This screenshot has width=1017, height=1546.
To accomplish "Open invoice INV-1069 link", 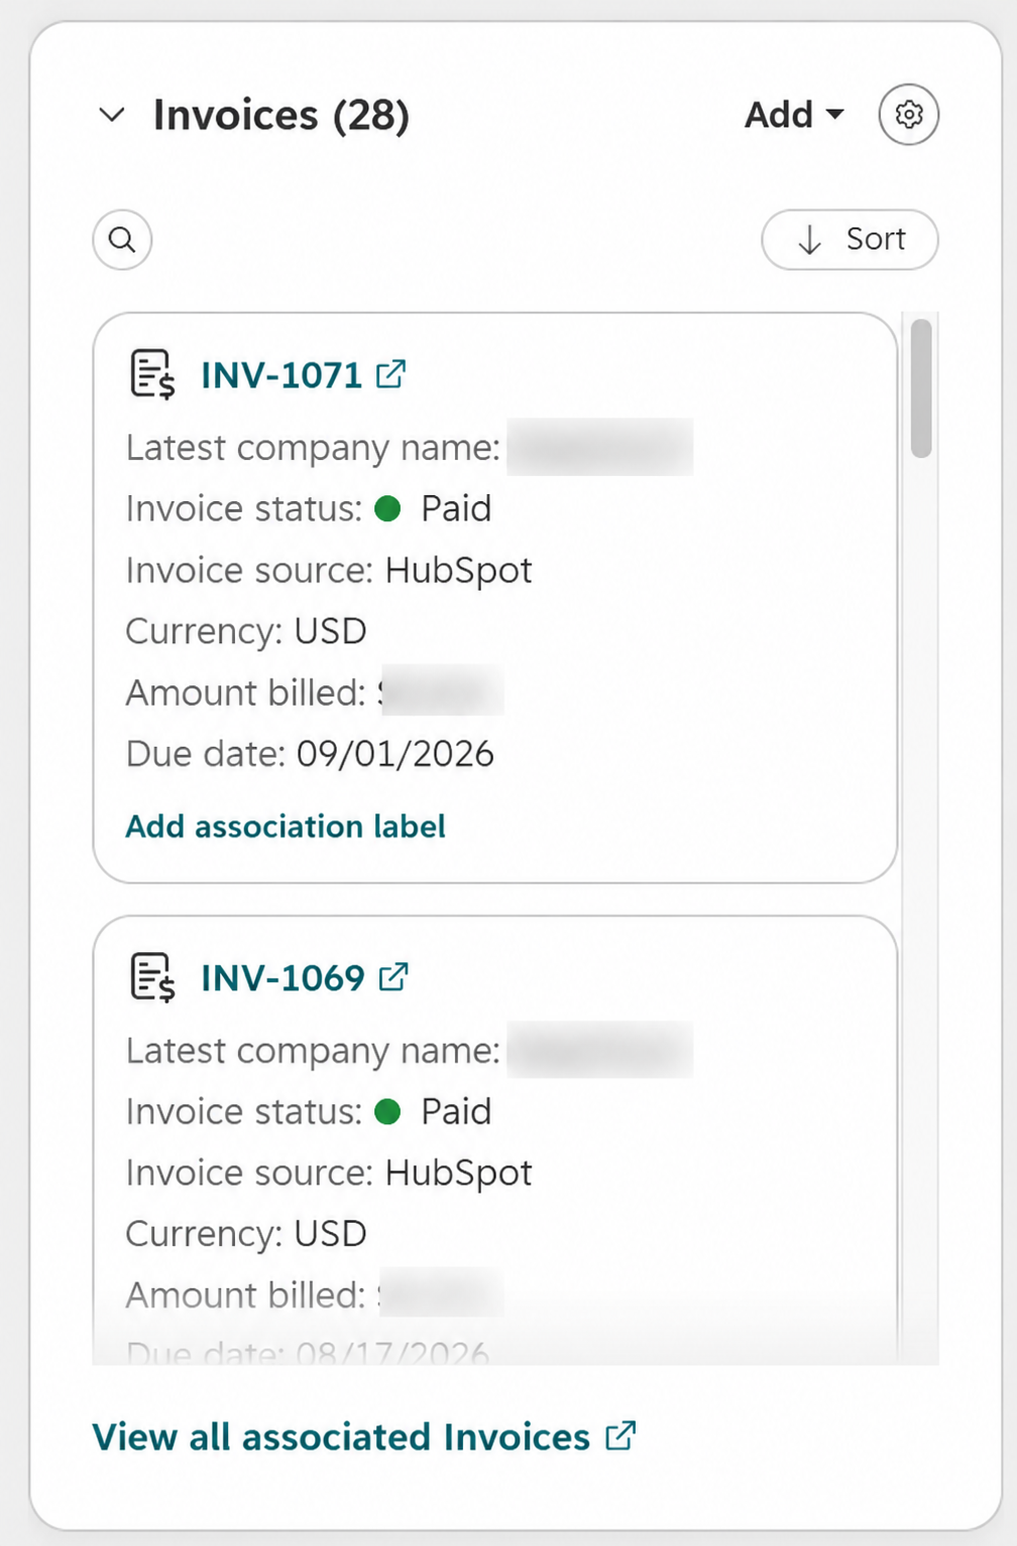I will click(x=283, y=978).
